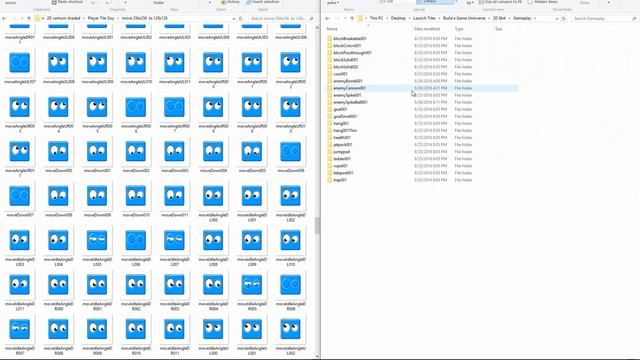Select the moveDown002 thumbnail
The height and width of the screenshot is (360, 640).
pyautogui.click(x=136, y=155)
